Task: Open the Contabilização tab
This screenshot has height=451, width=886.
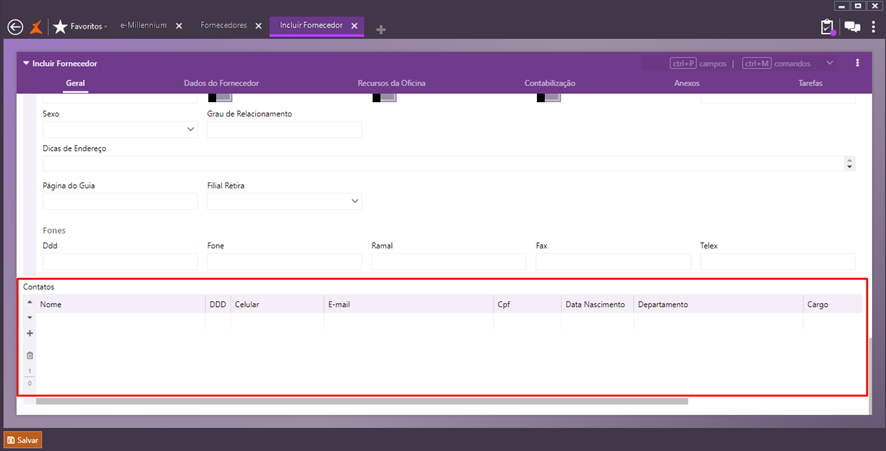Action: tap(550, 83)
